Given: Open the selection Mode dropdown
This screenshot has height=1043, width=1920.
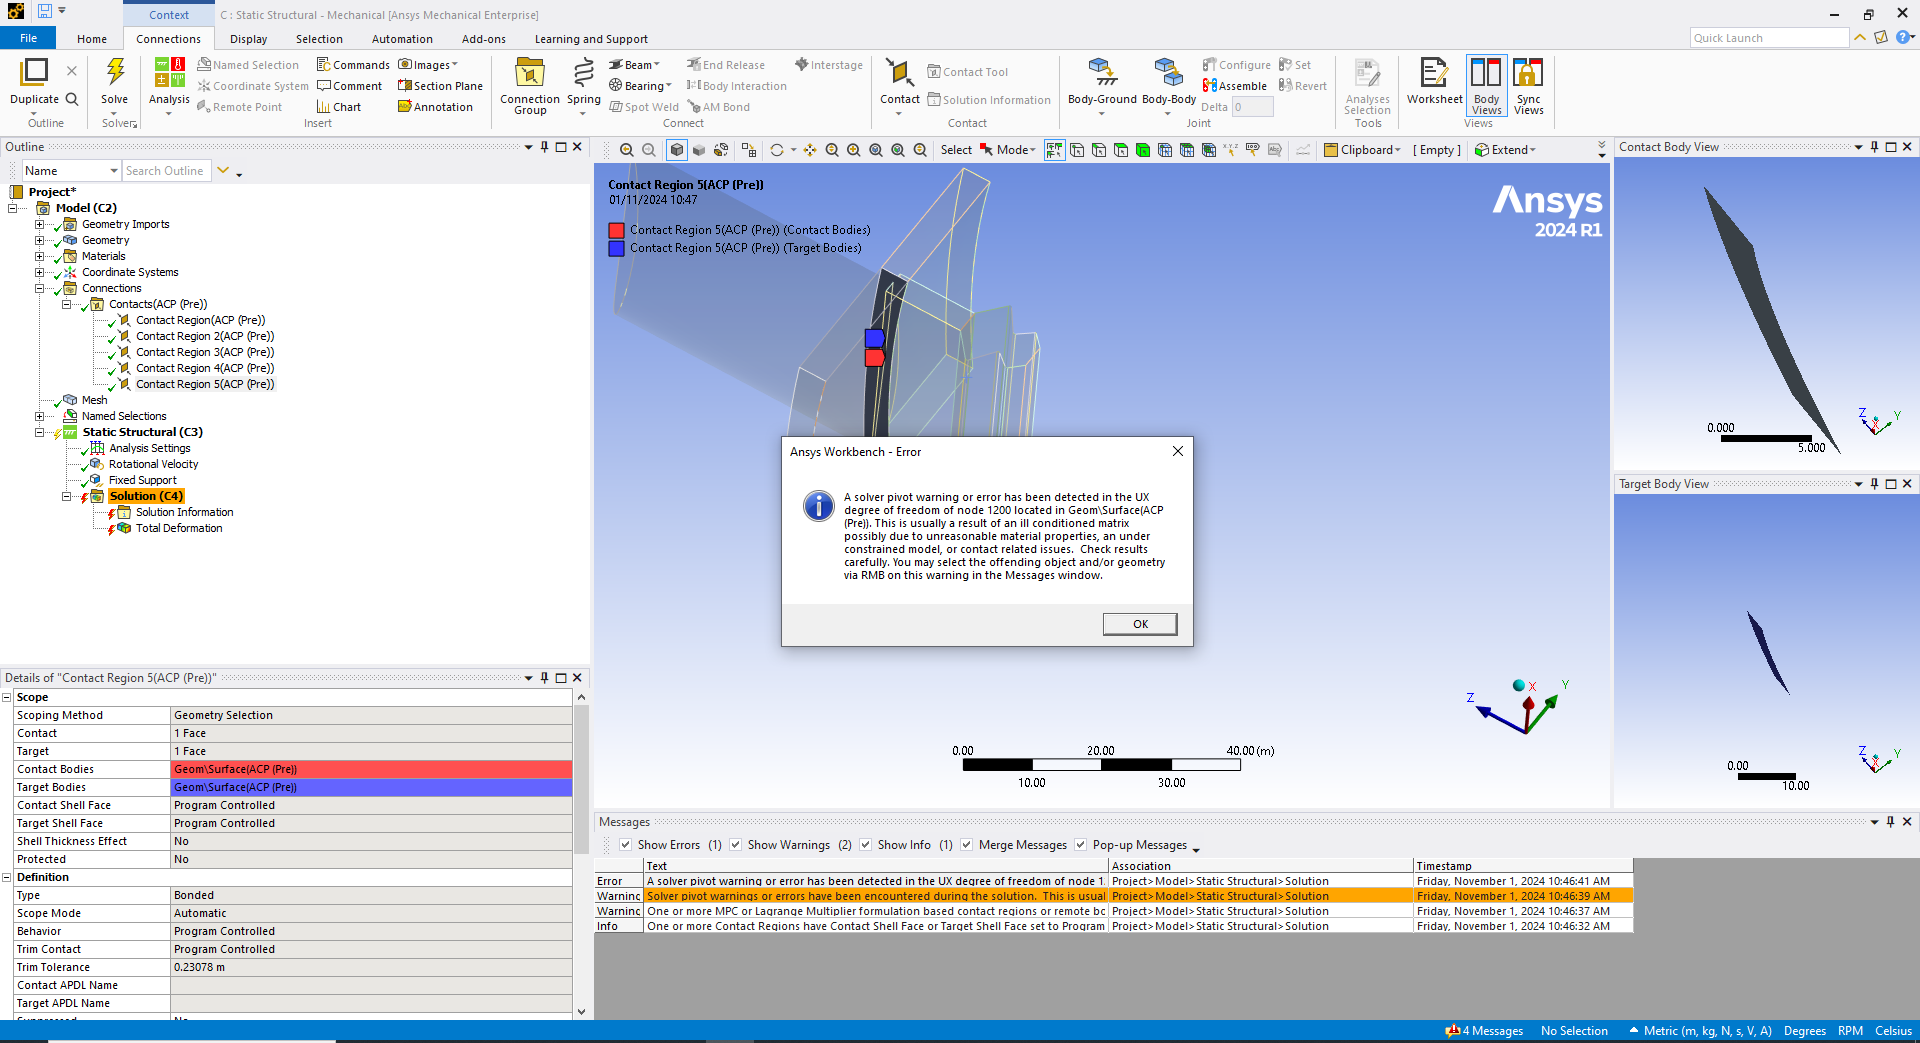Looking at the screenshot, I should click(x=1008, y=150).
